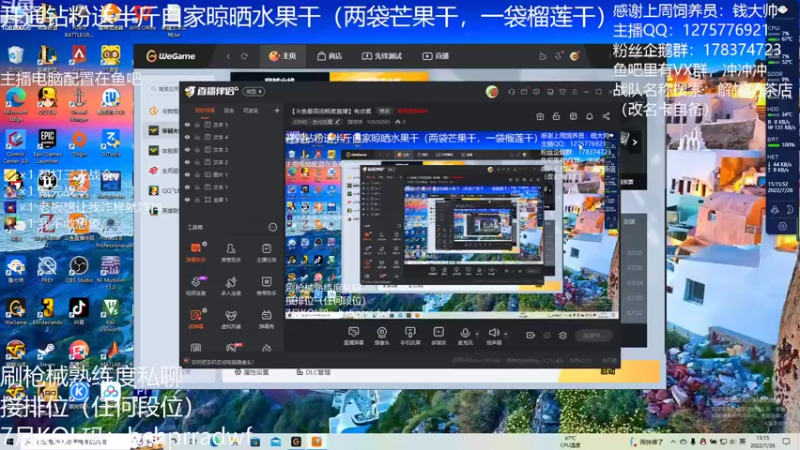Open Microsoft Edge desktop icon
The width and height of the screenshot is (800, 450).
15,104
